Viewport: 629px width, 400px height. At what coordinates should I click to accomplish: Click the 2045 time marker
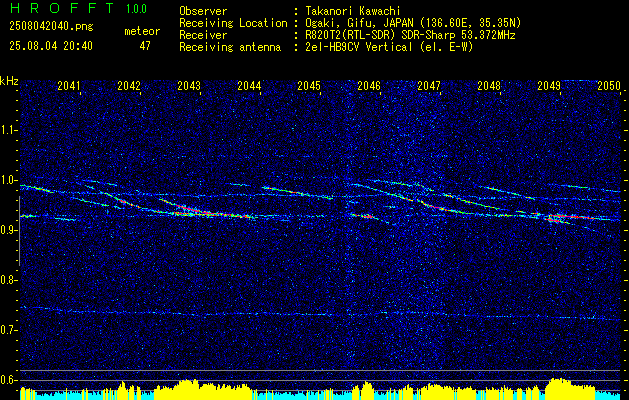[x=309, y=86]
